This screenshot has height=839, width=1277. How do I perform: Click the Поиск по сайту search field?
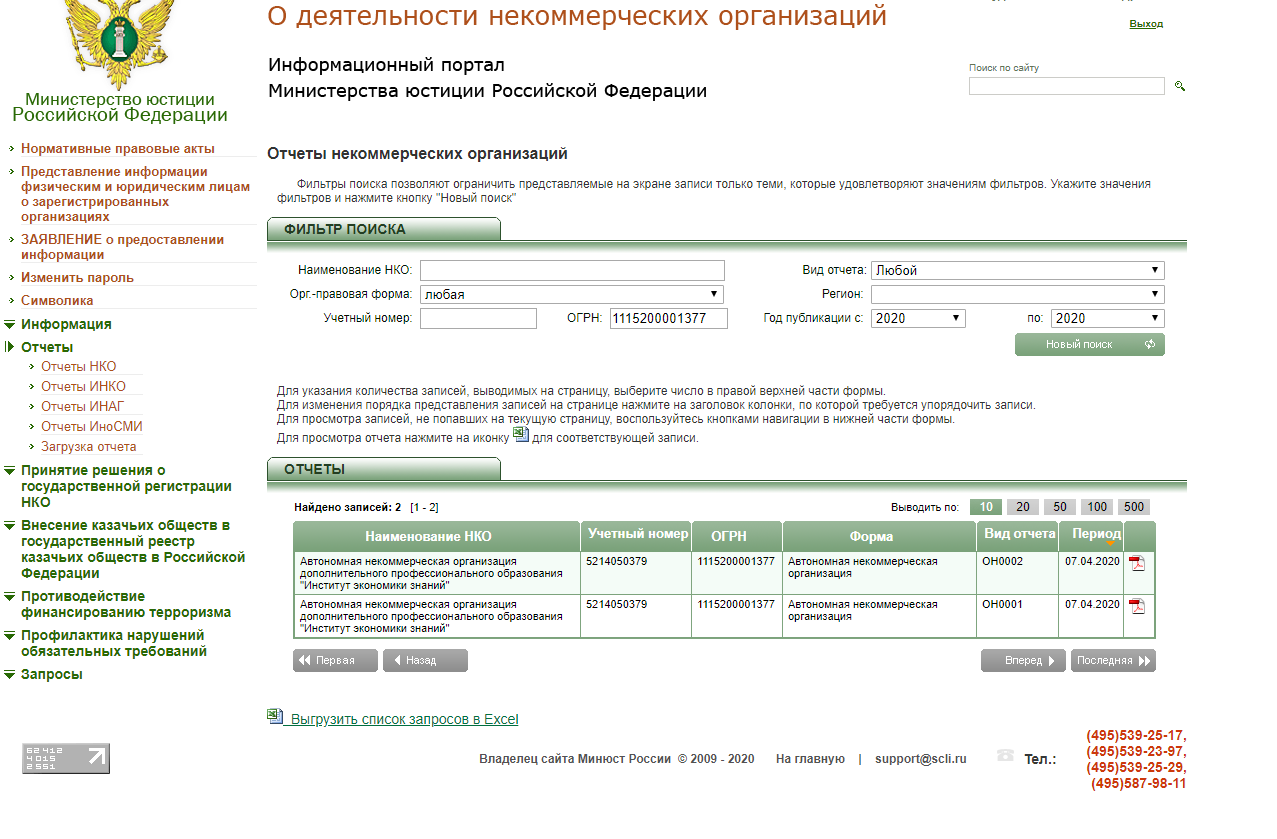1067,86
